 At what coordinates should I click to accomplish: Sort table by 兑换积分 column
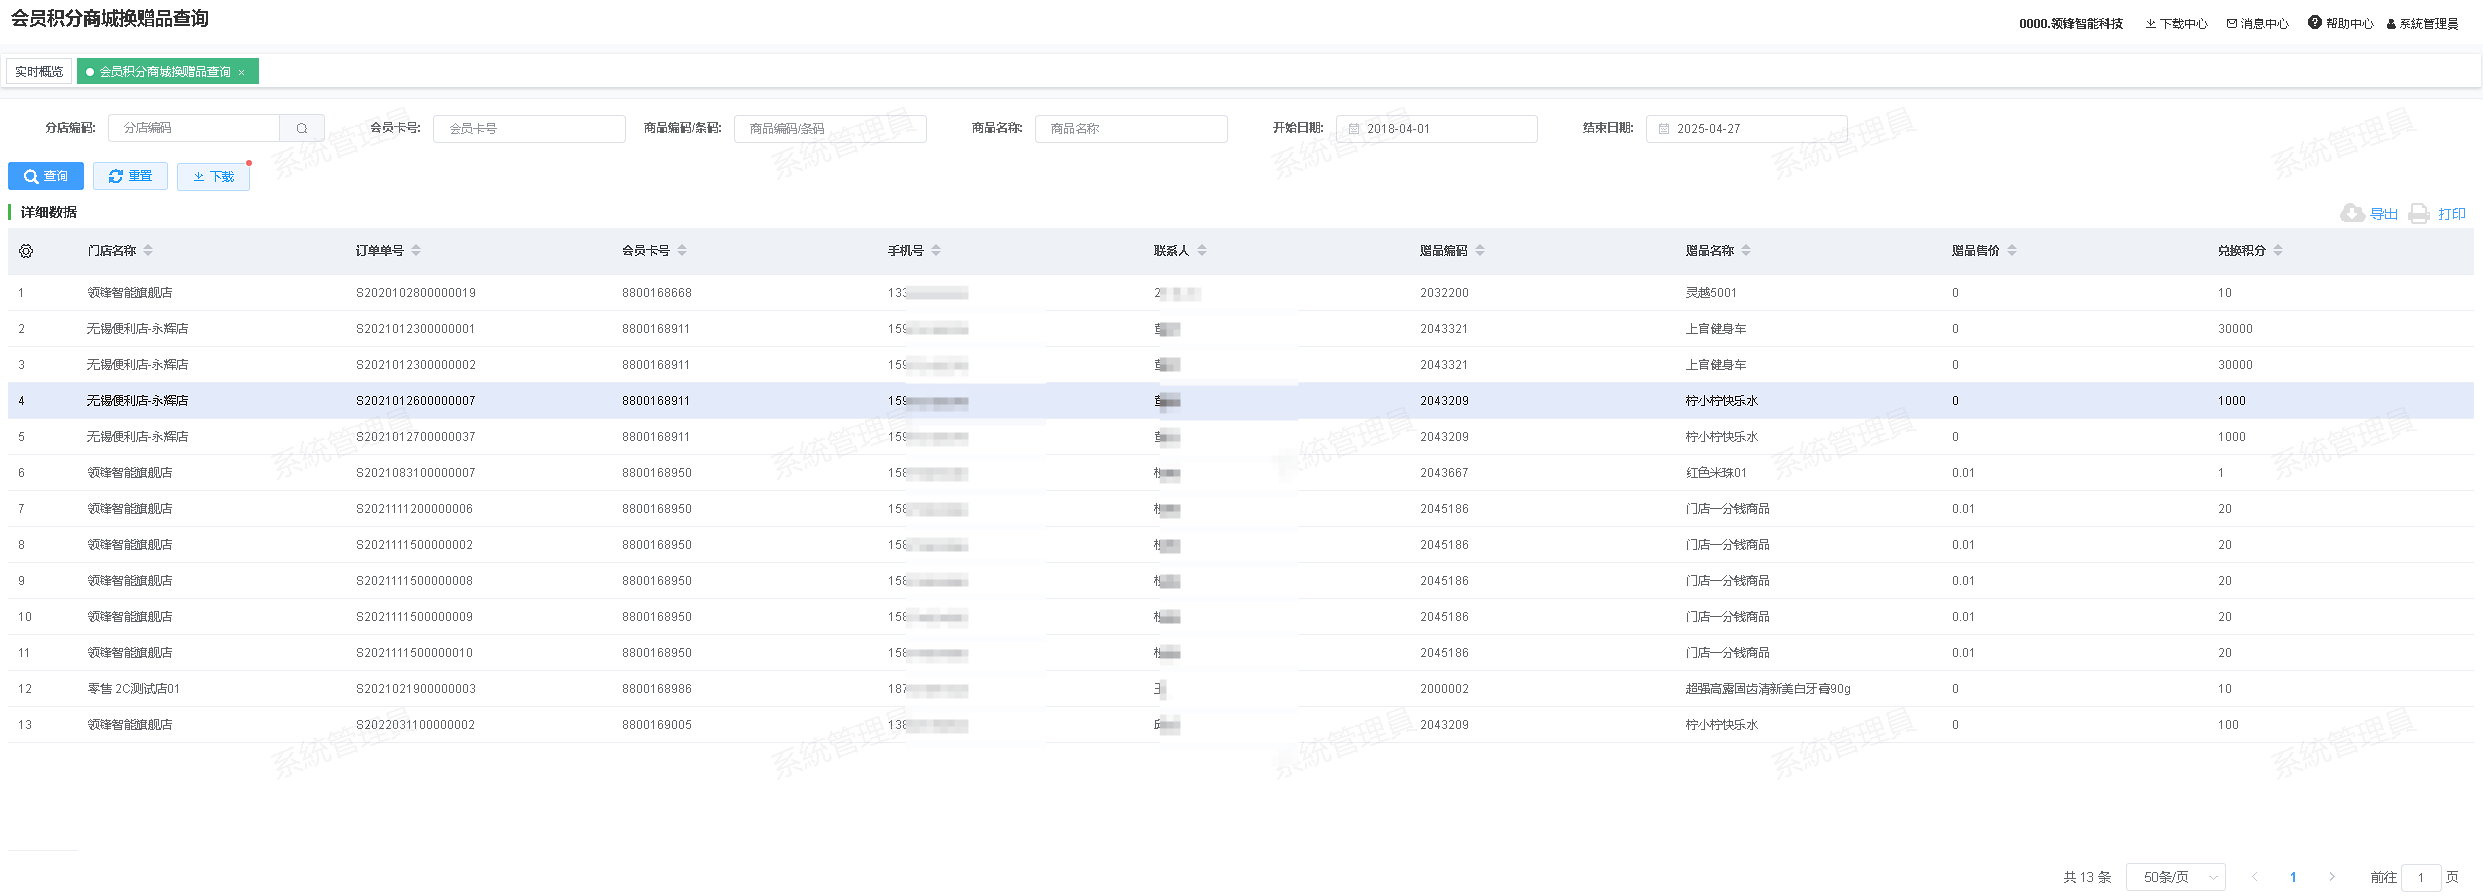2278,250
